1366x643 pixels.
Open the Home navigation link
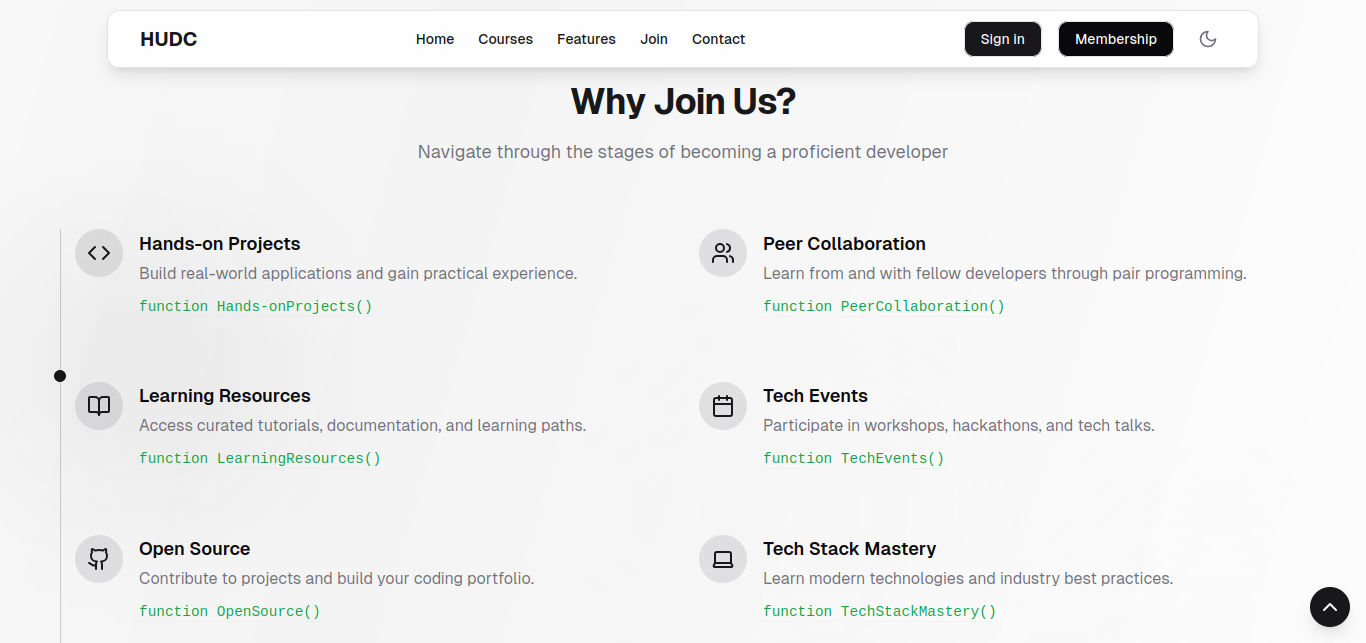tap(435, 39)
